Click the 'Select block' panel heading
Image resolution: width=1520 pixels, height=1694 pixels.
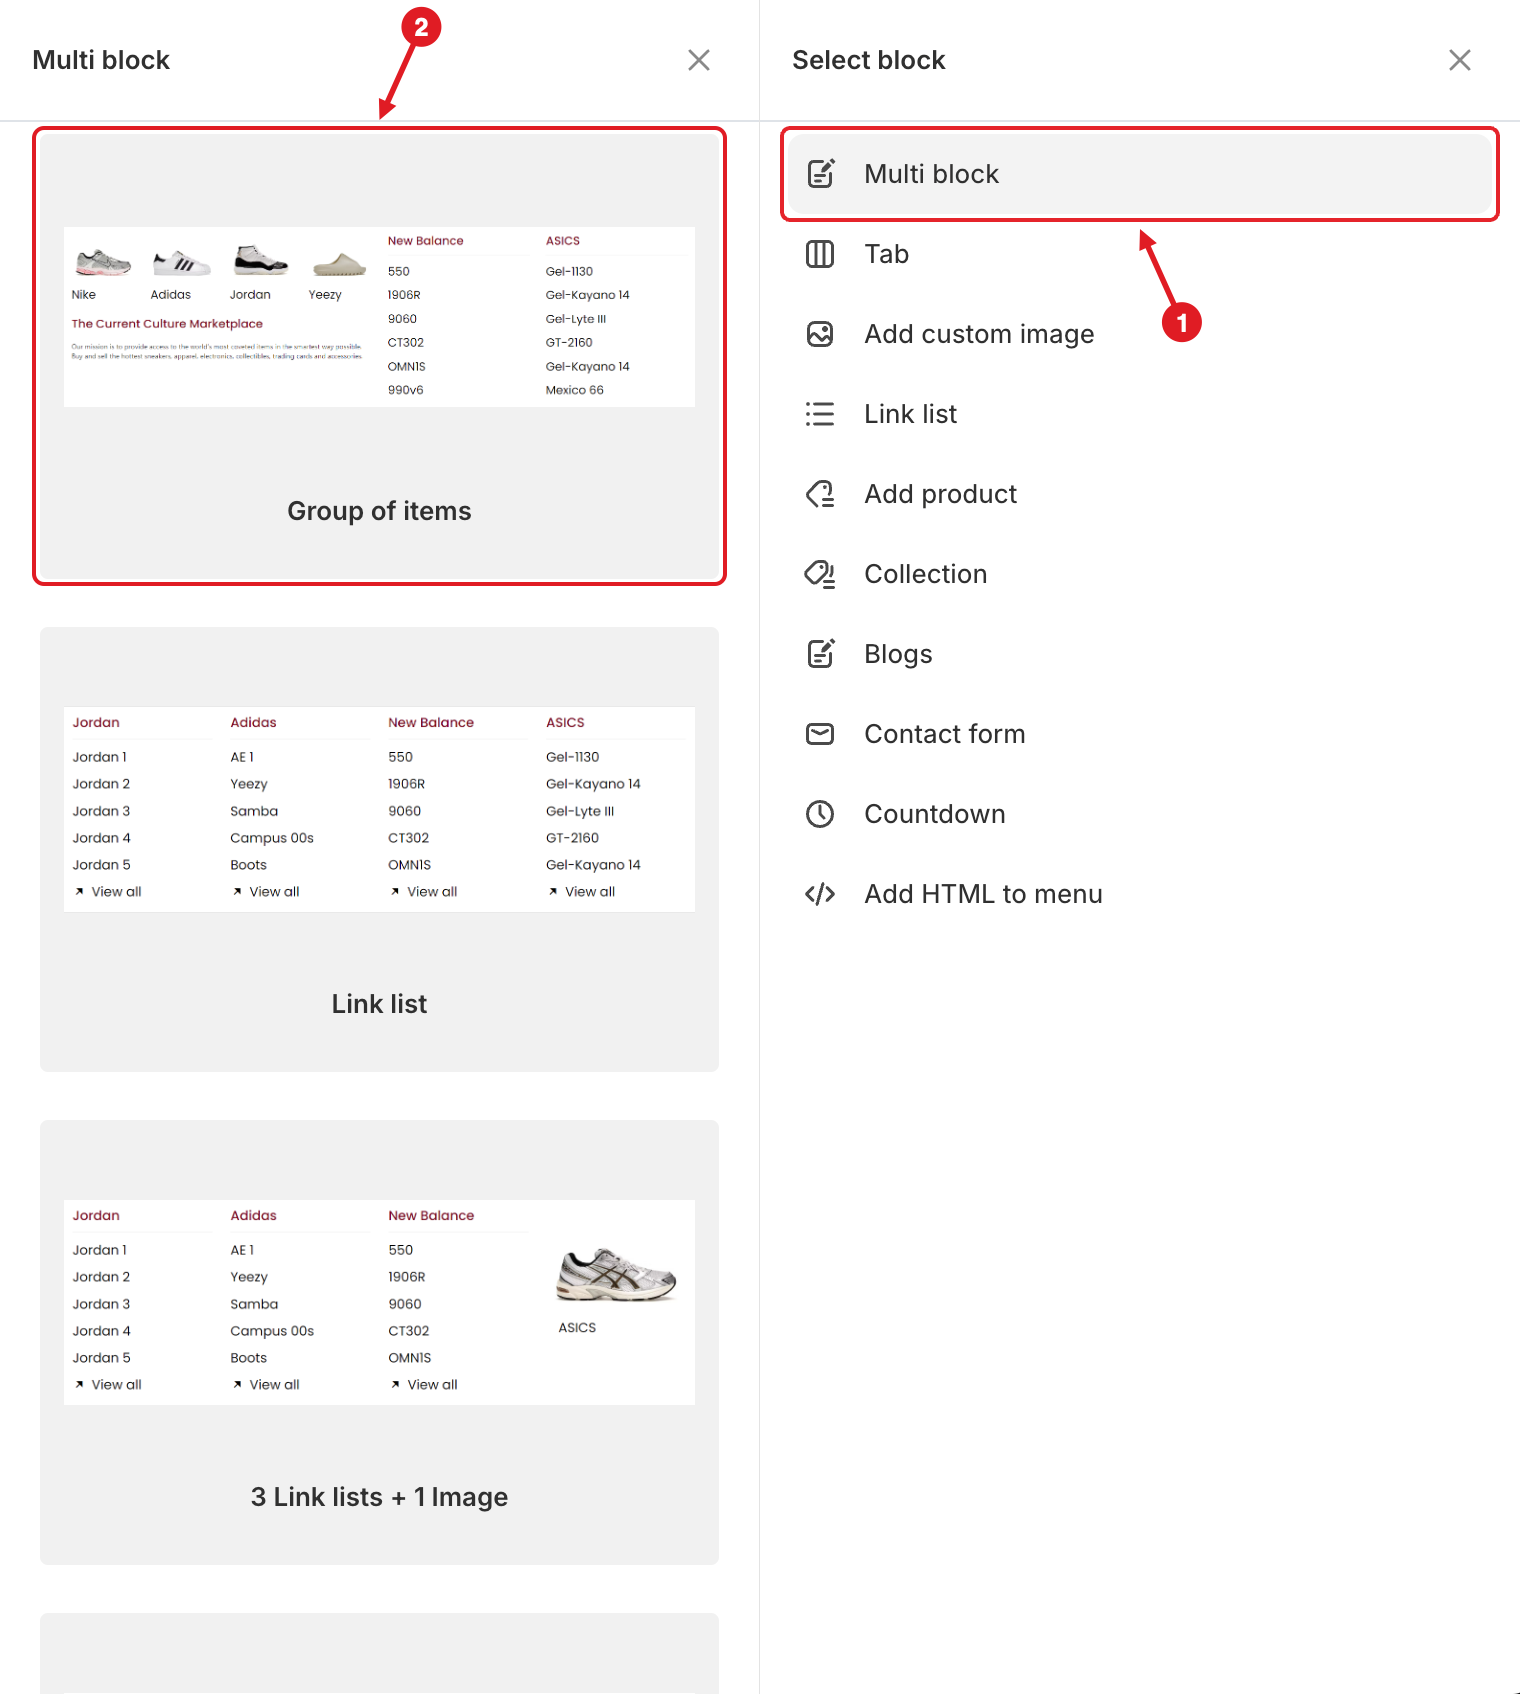(869, 60)
